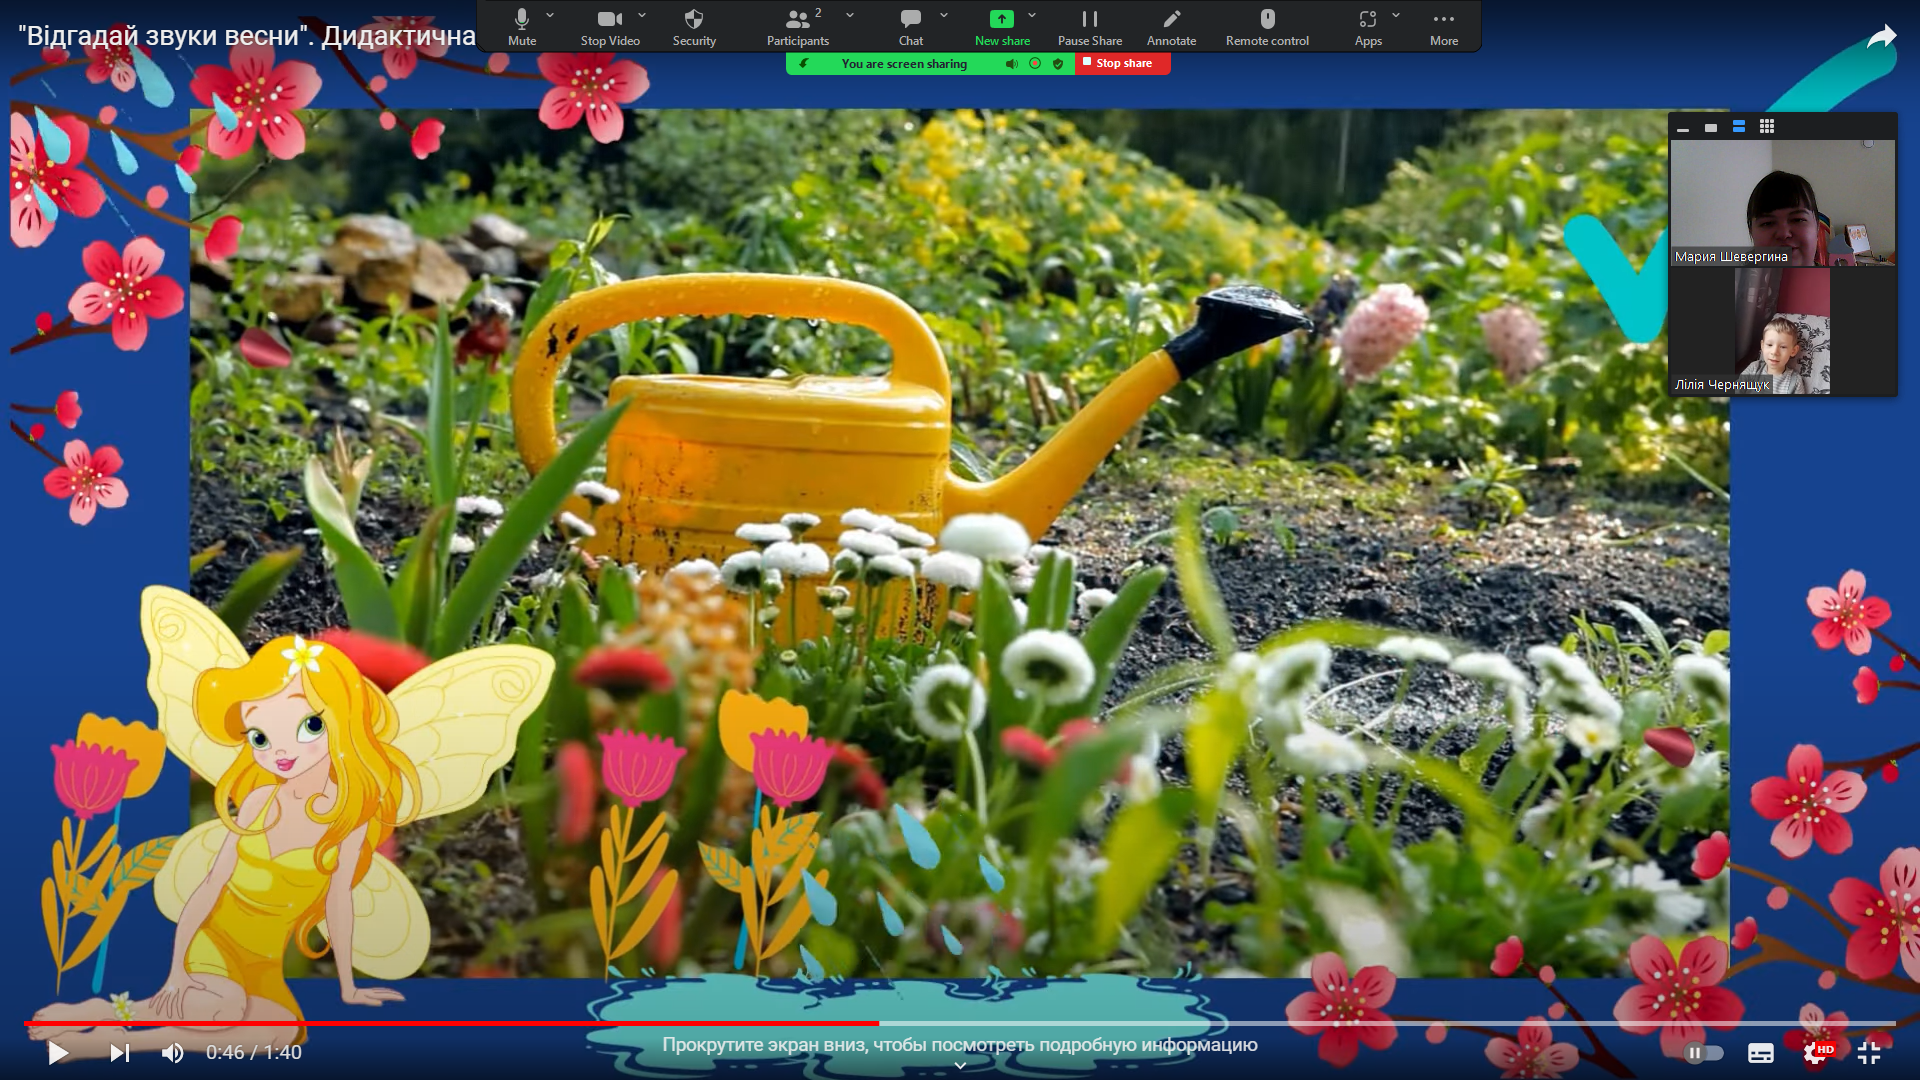1920x1080 pixels.
Task: Expand share options arrow beside New share
Action: click(x=1032, y=16)
